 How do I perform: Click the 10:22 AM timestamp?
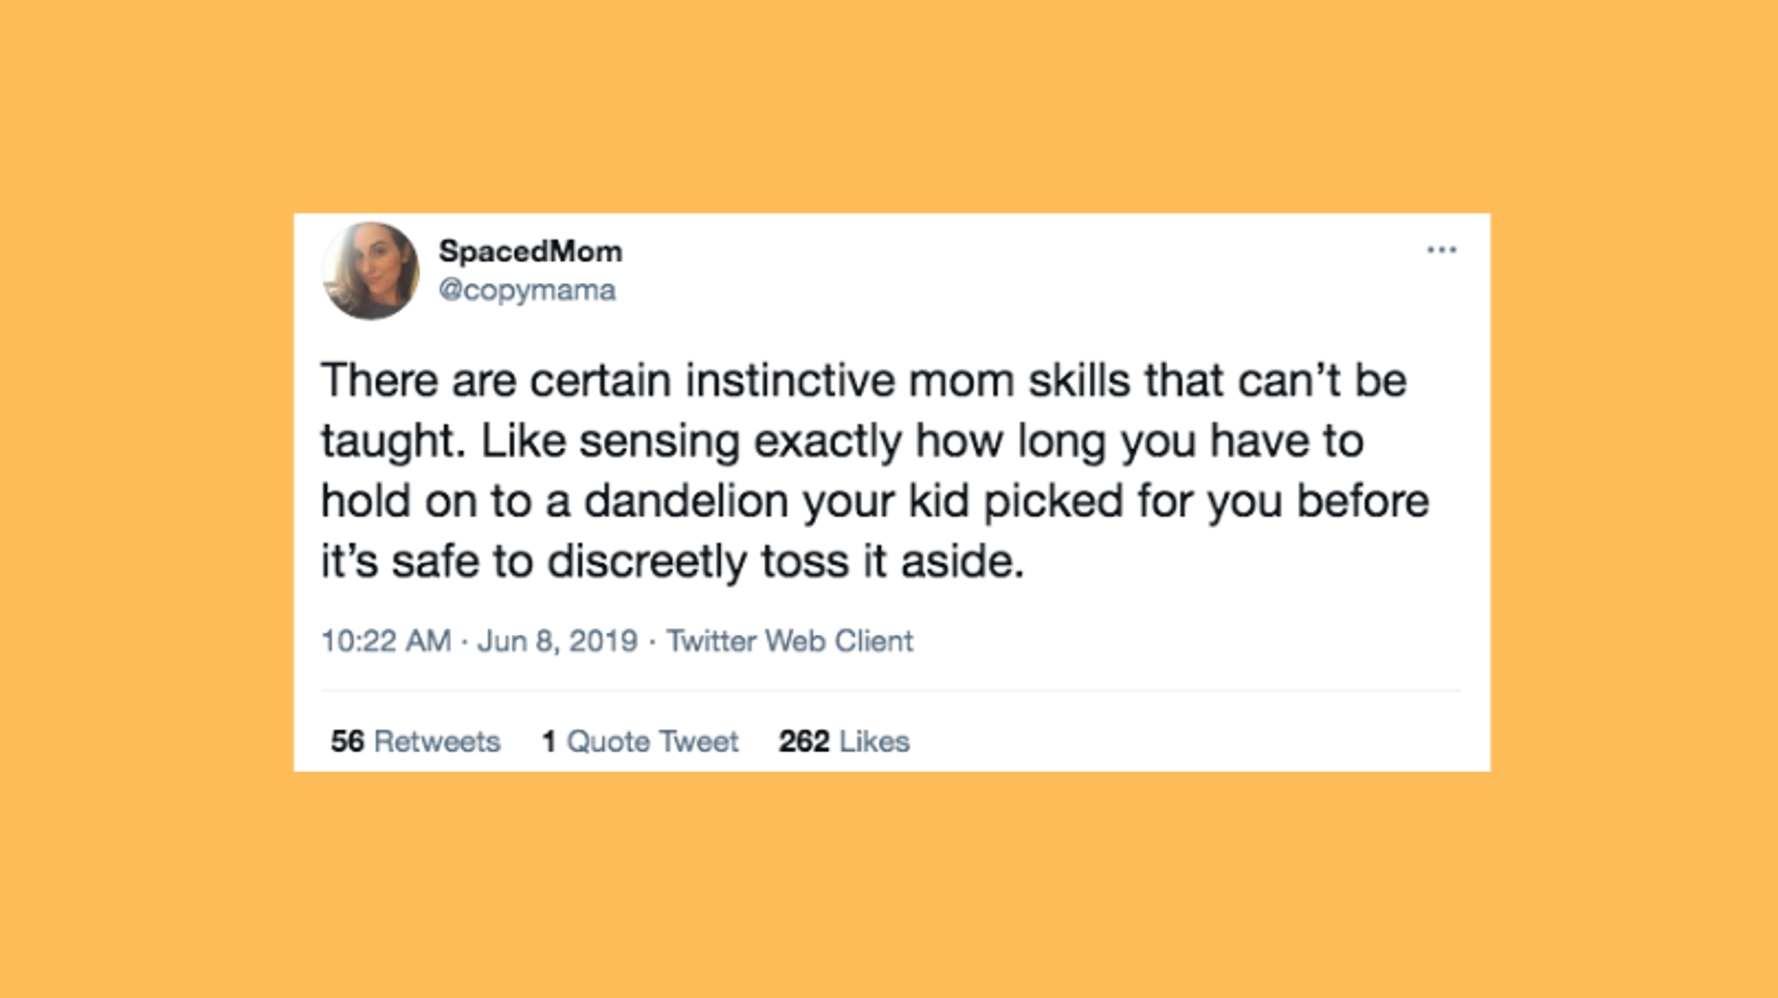pyautogui.click(x=386, y=641)
